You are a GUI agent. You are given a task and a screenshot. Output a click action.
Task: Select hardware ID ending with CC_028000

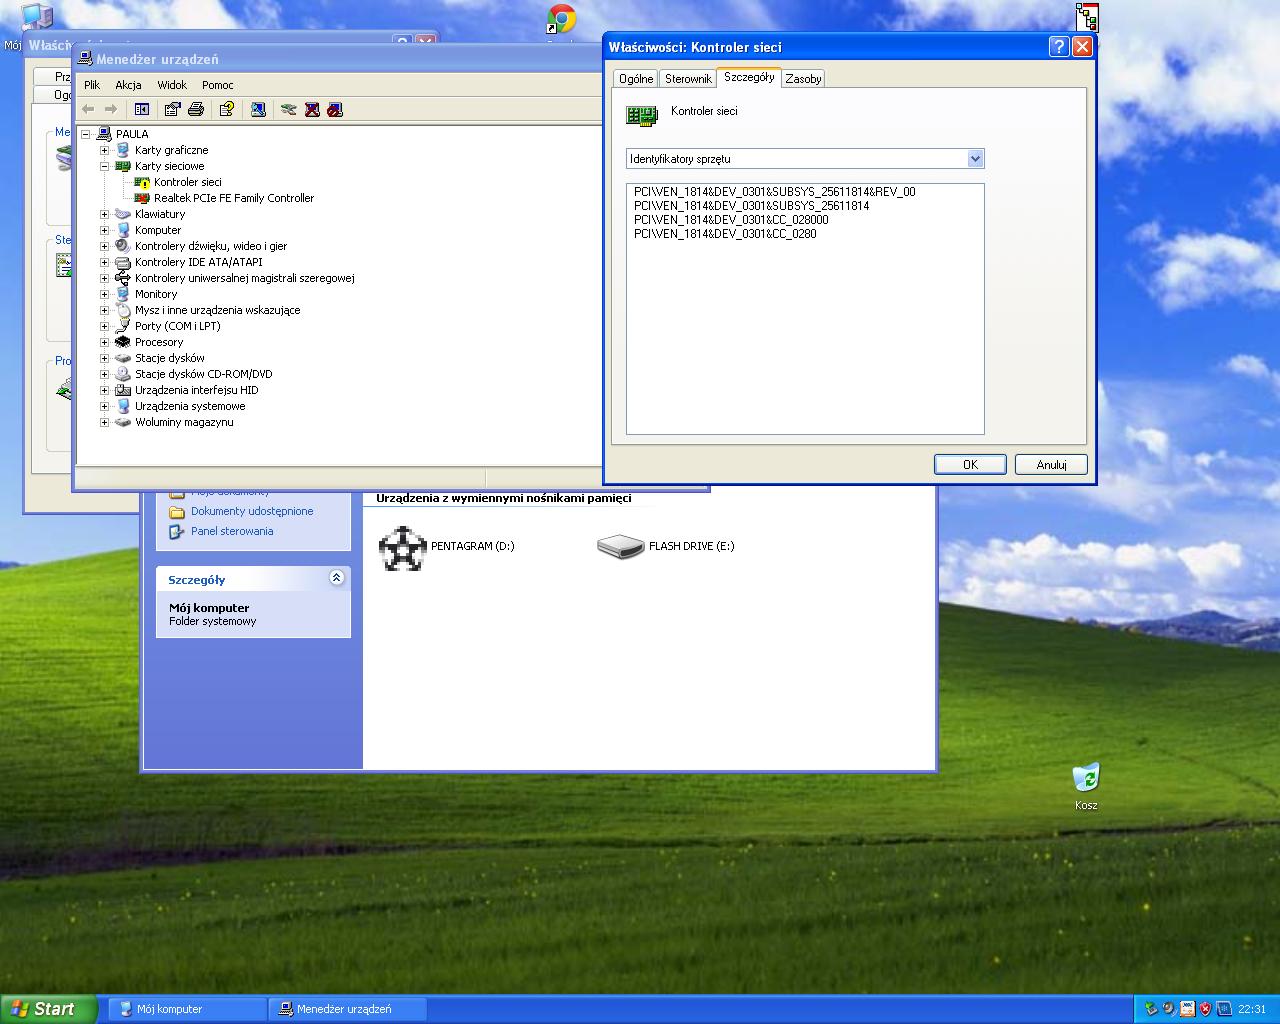pos(731,220)
